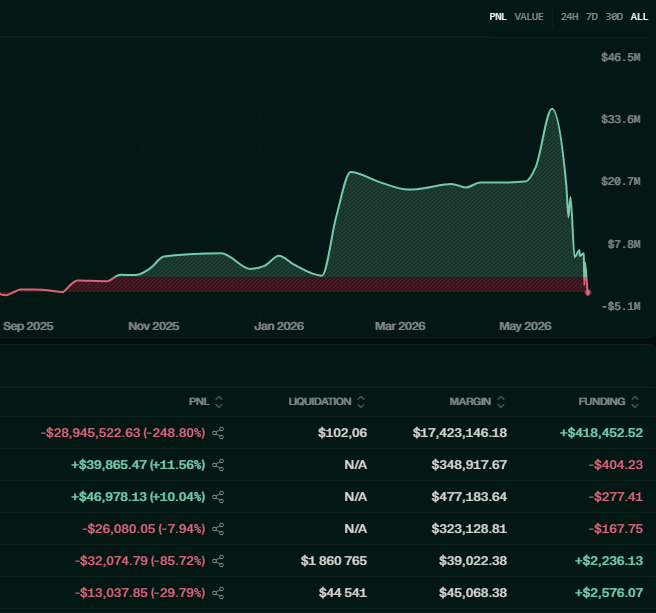Click the $1 860 765 liquidation value
The image size is (656, 613).
(x=333, y=561)
